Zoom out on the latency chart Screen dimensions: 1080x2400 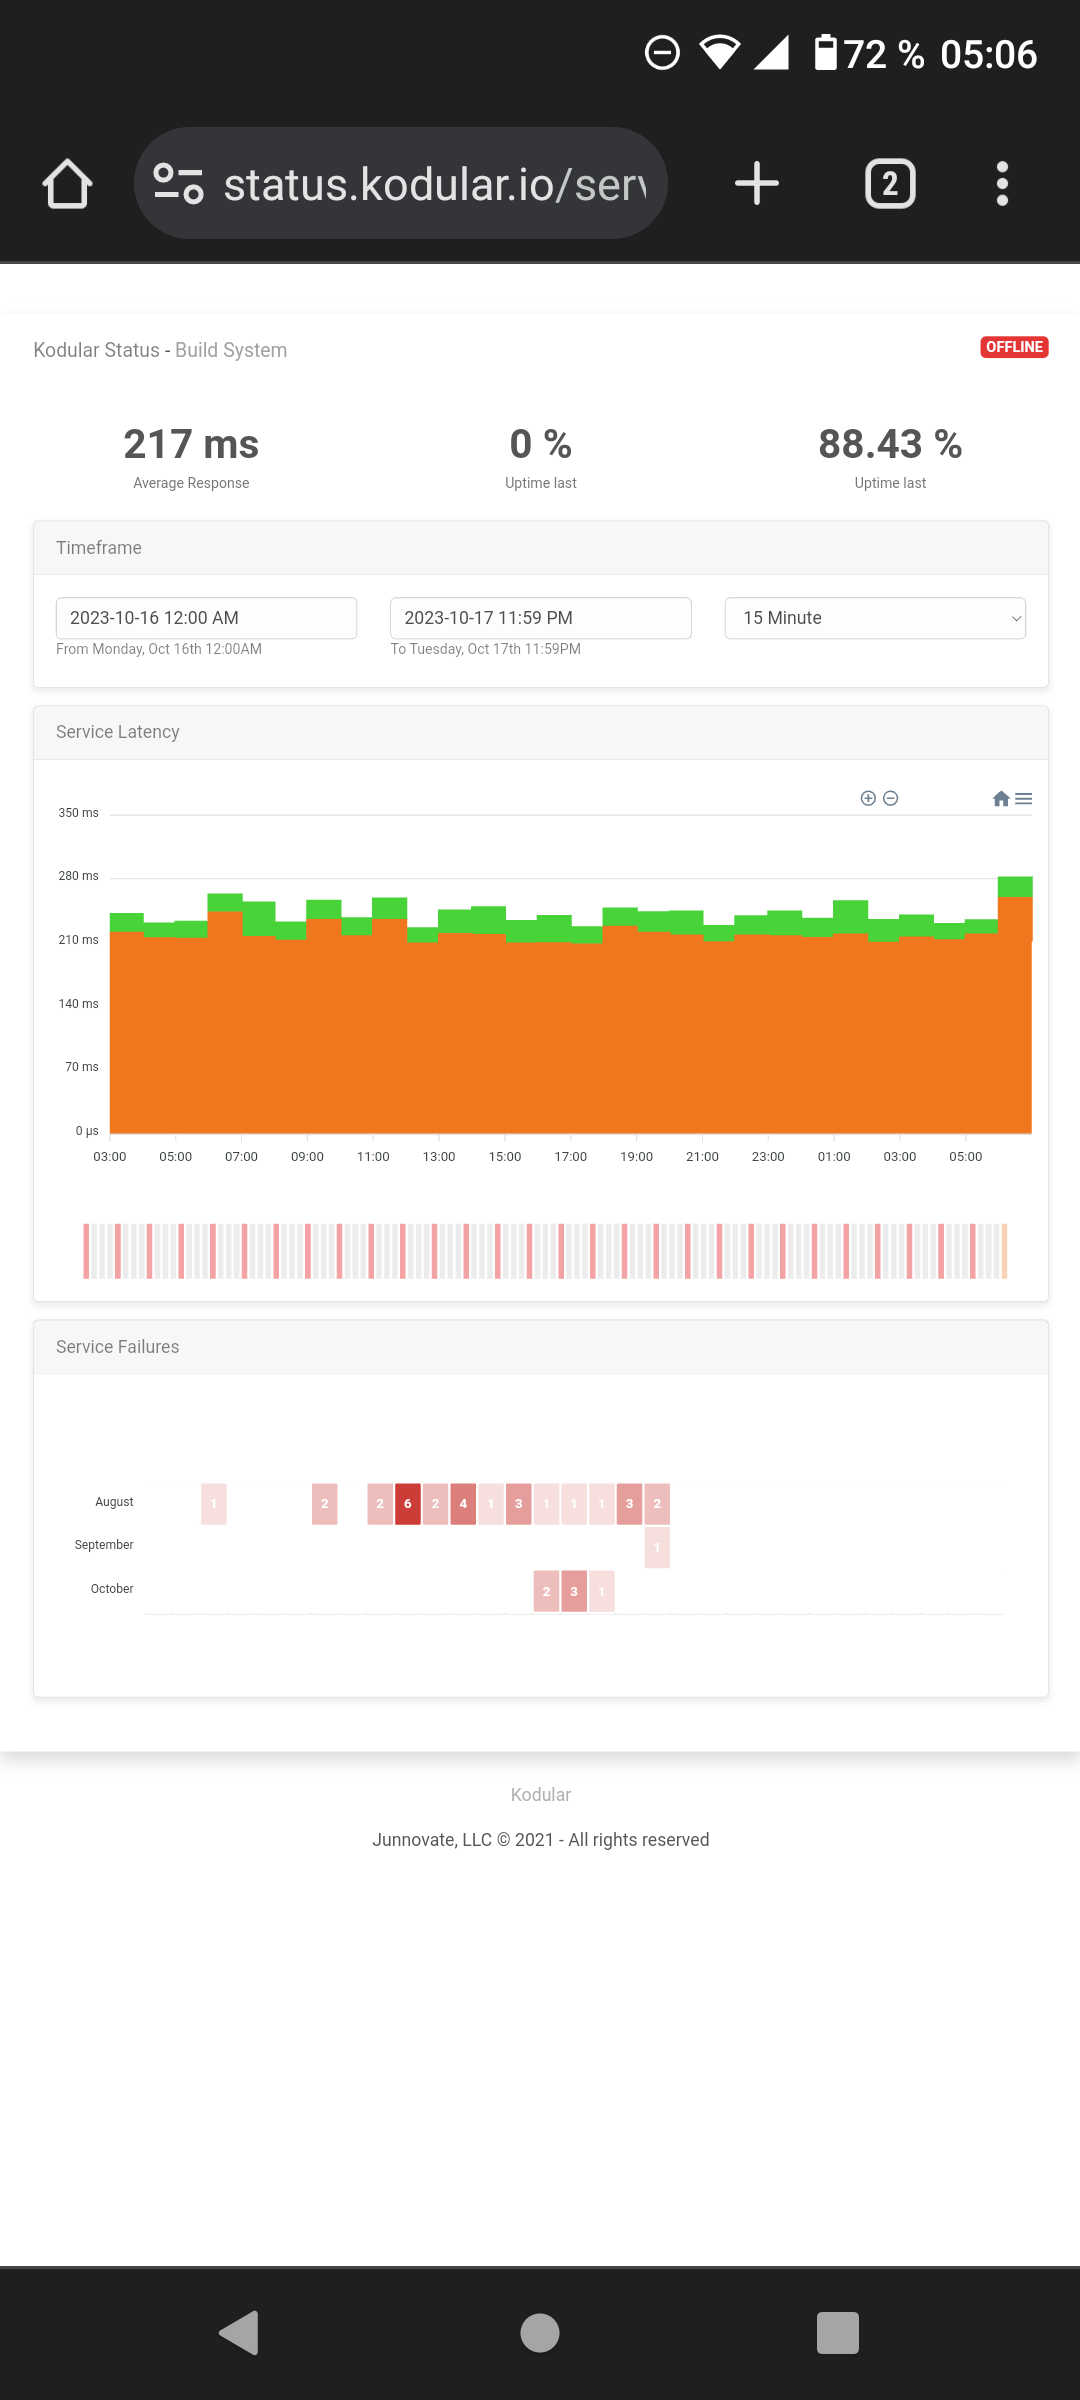click(891, 798)
